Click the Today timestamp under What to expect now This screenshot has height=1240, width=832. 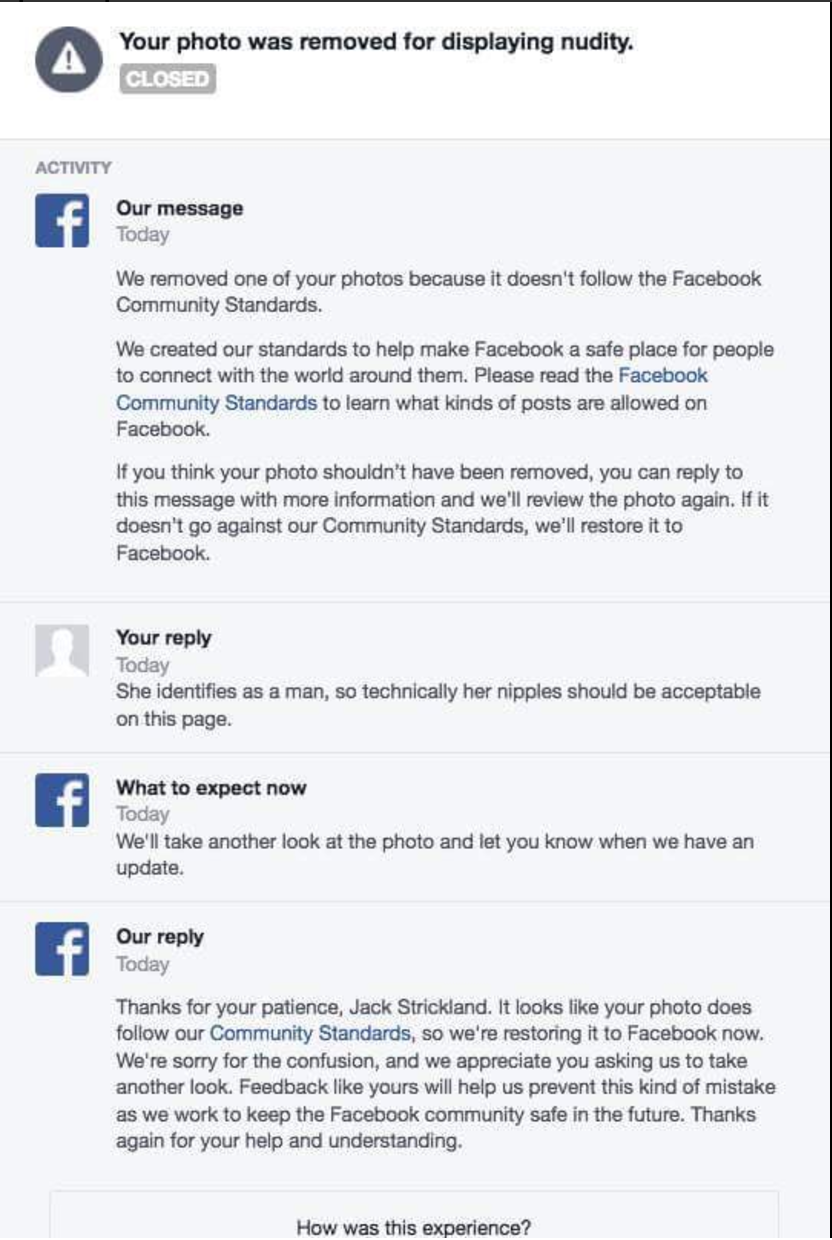[143, 814]
